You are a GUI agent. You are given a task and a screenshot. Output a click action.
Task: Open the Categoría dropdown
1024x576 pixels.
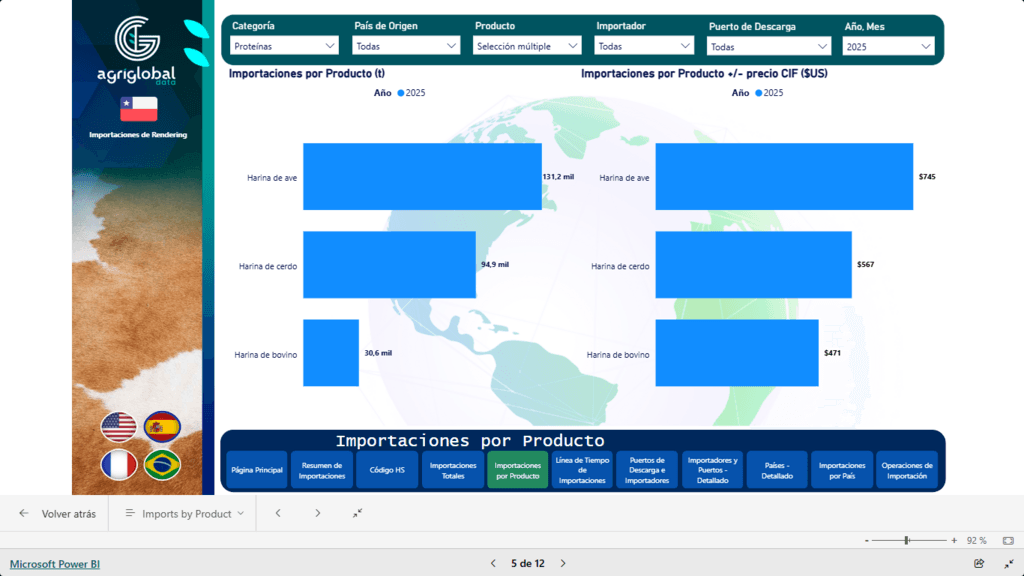tap(285, 46)
